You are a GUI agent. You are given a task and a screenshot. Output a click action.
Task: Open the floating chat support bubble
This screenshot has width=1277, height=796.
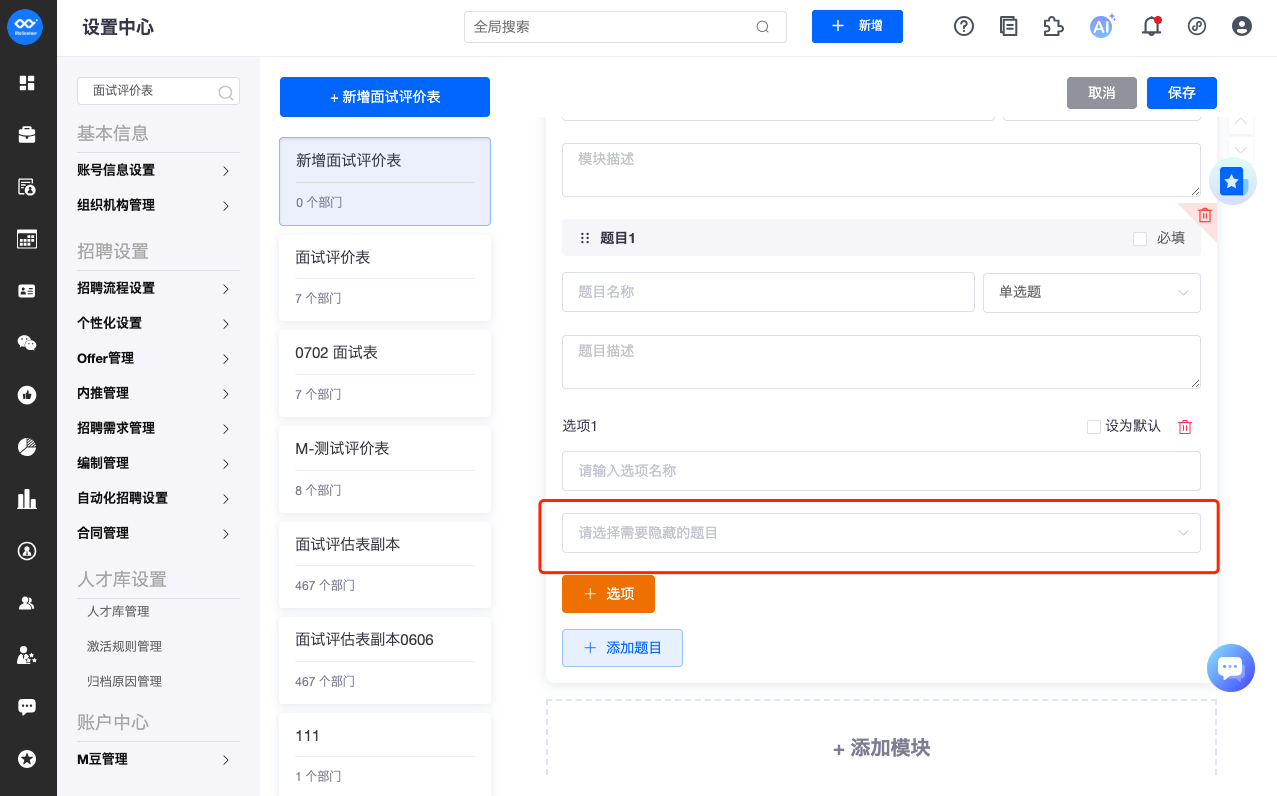click(1230, 668)
